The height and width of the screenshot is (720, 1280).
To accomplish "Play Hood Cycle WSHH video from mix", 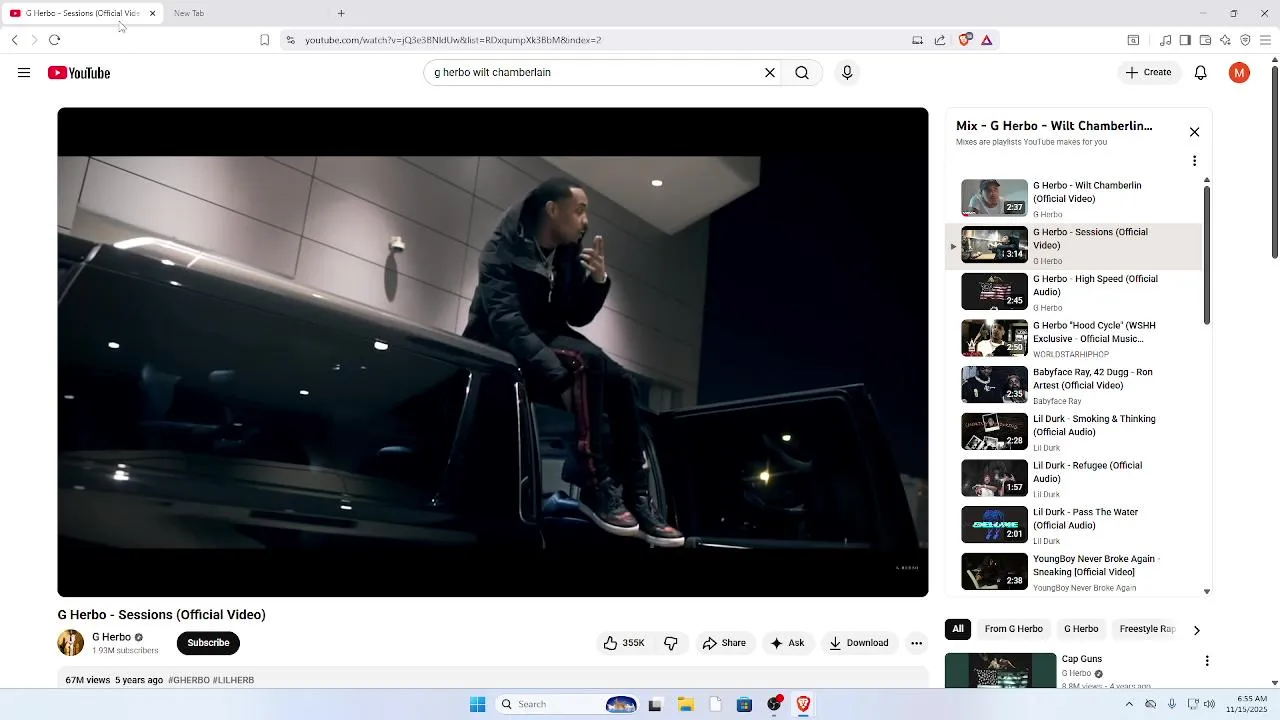I will click(1074, 339).
